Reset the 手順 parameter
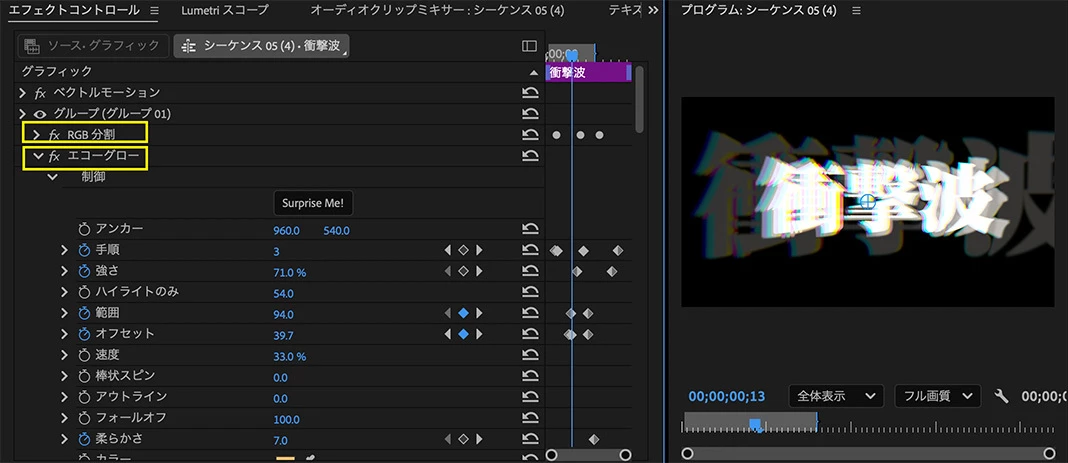This screenshot has width=1068, height=463. point(530,251)
